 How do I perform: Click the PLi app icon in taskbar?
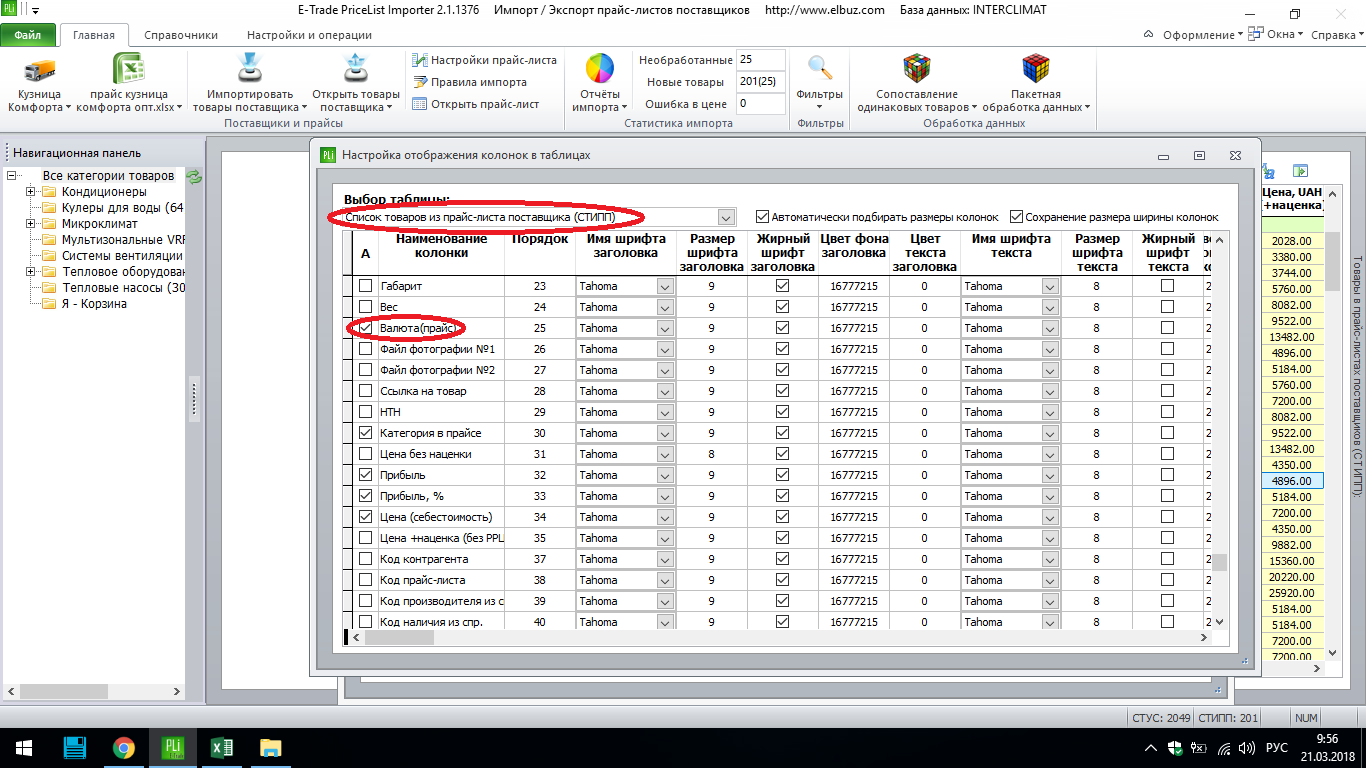click(x=172, y=748)
